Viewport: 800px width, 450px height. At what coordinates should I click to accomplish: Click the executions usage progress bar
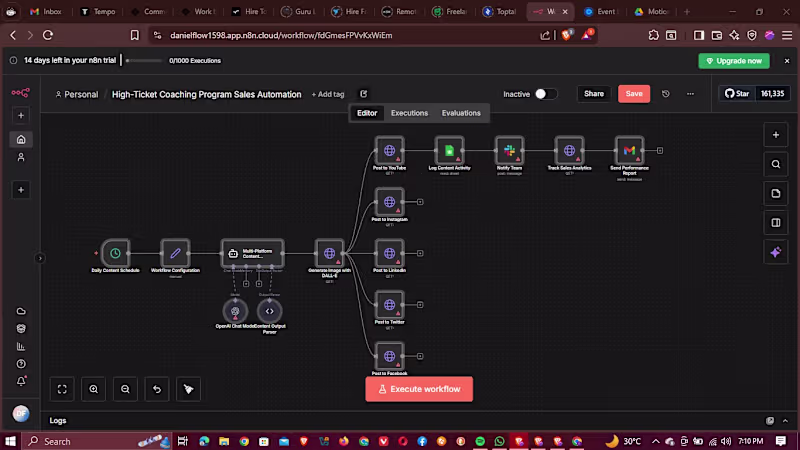pyautogui.click(x=143, y=61)
